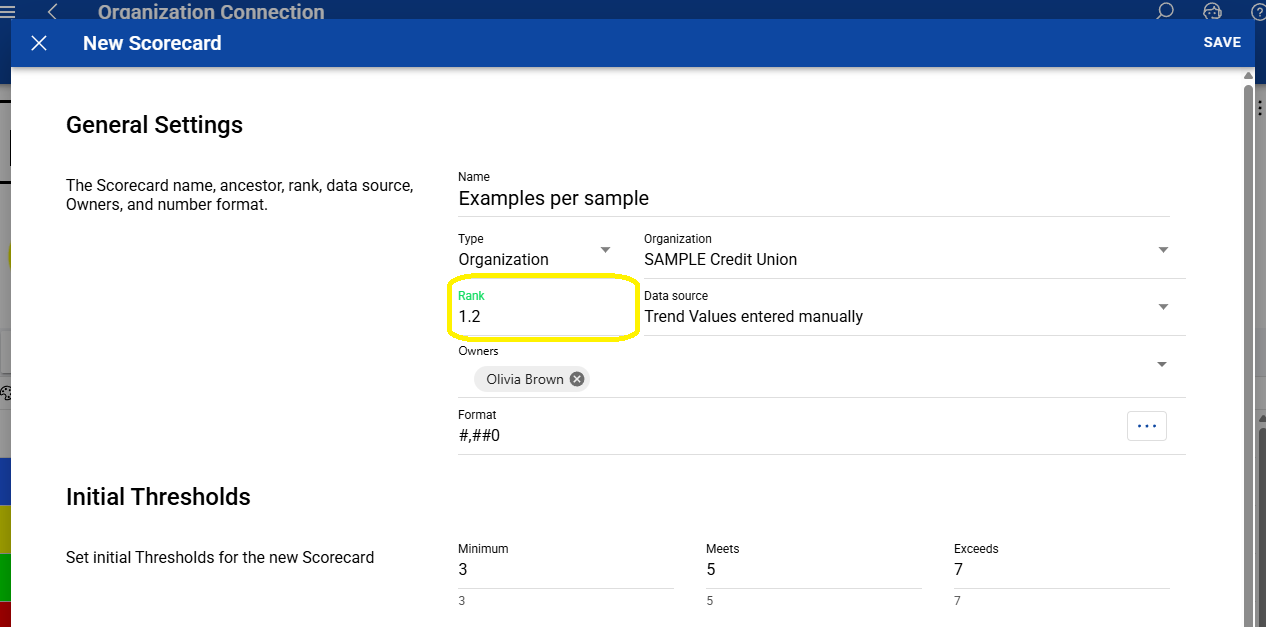The height and width of the screenshot is (627, 1266).
Task: Edit the Name field 'Examples per sample'
Action: pyautogui.click(x=813, y=198)
